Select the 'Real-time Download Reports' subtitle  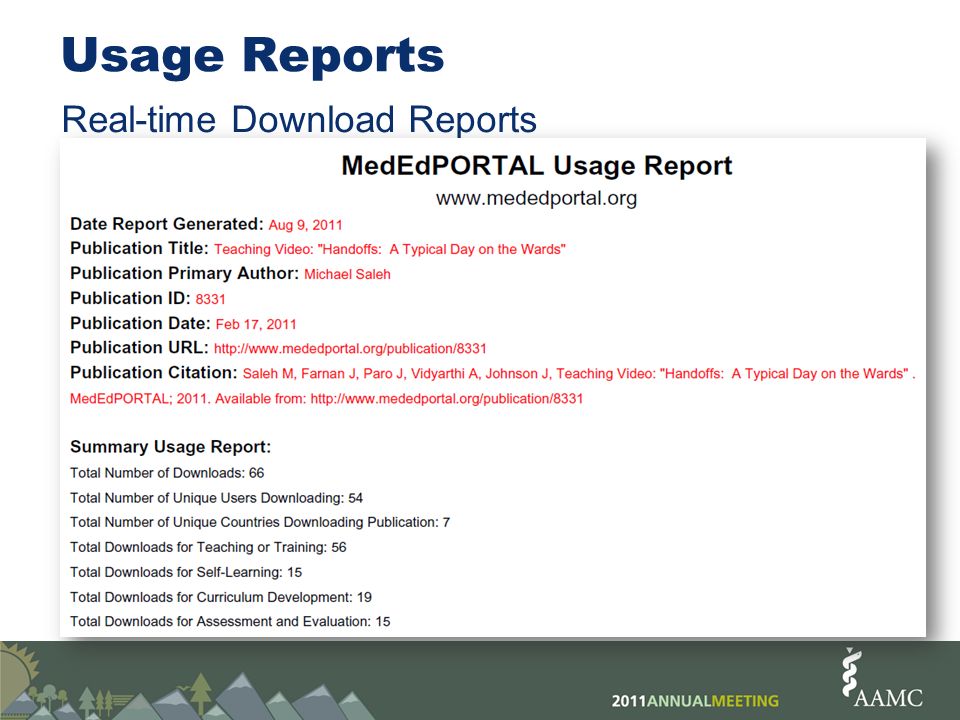(x=299, y=119)
